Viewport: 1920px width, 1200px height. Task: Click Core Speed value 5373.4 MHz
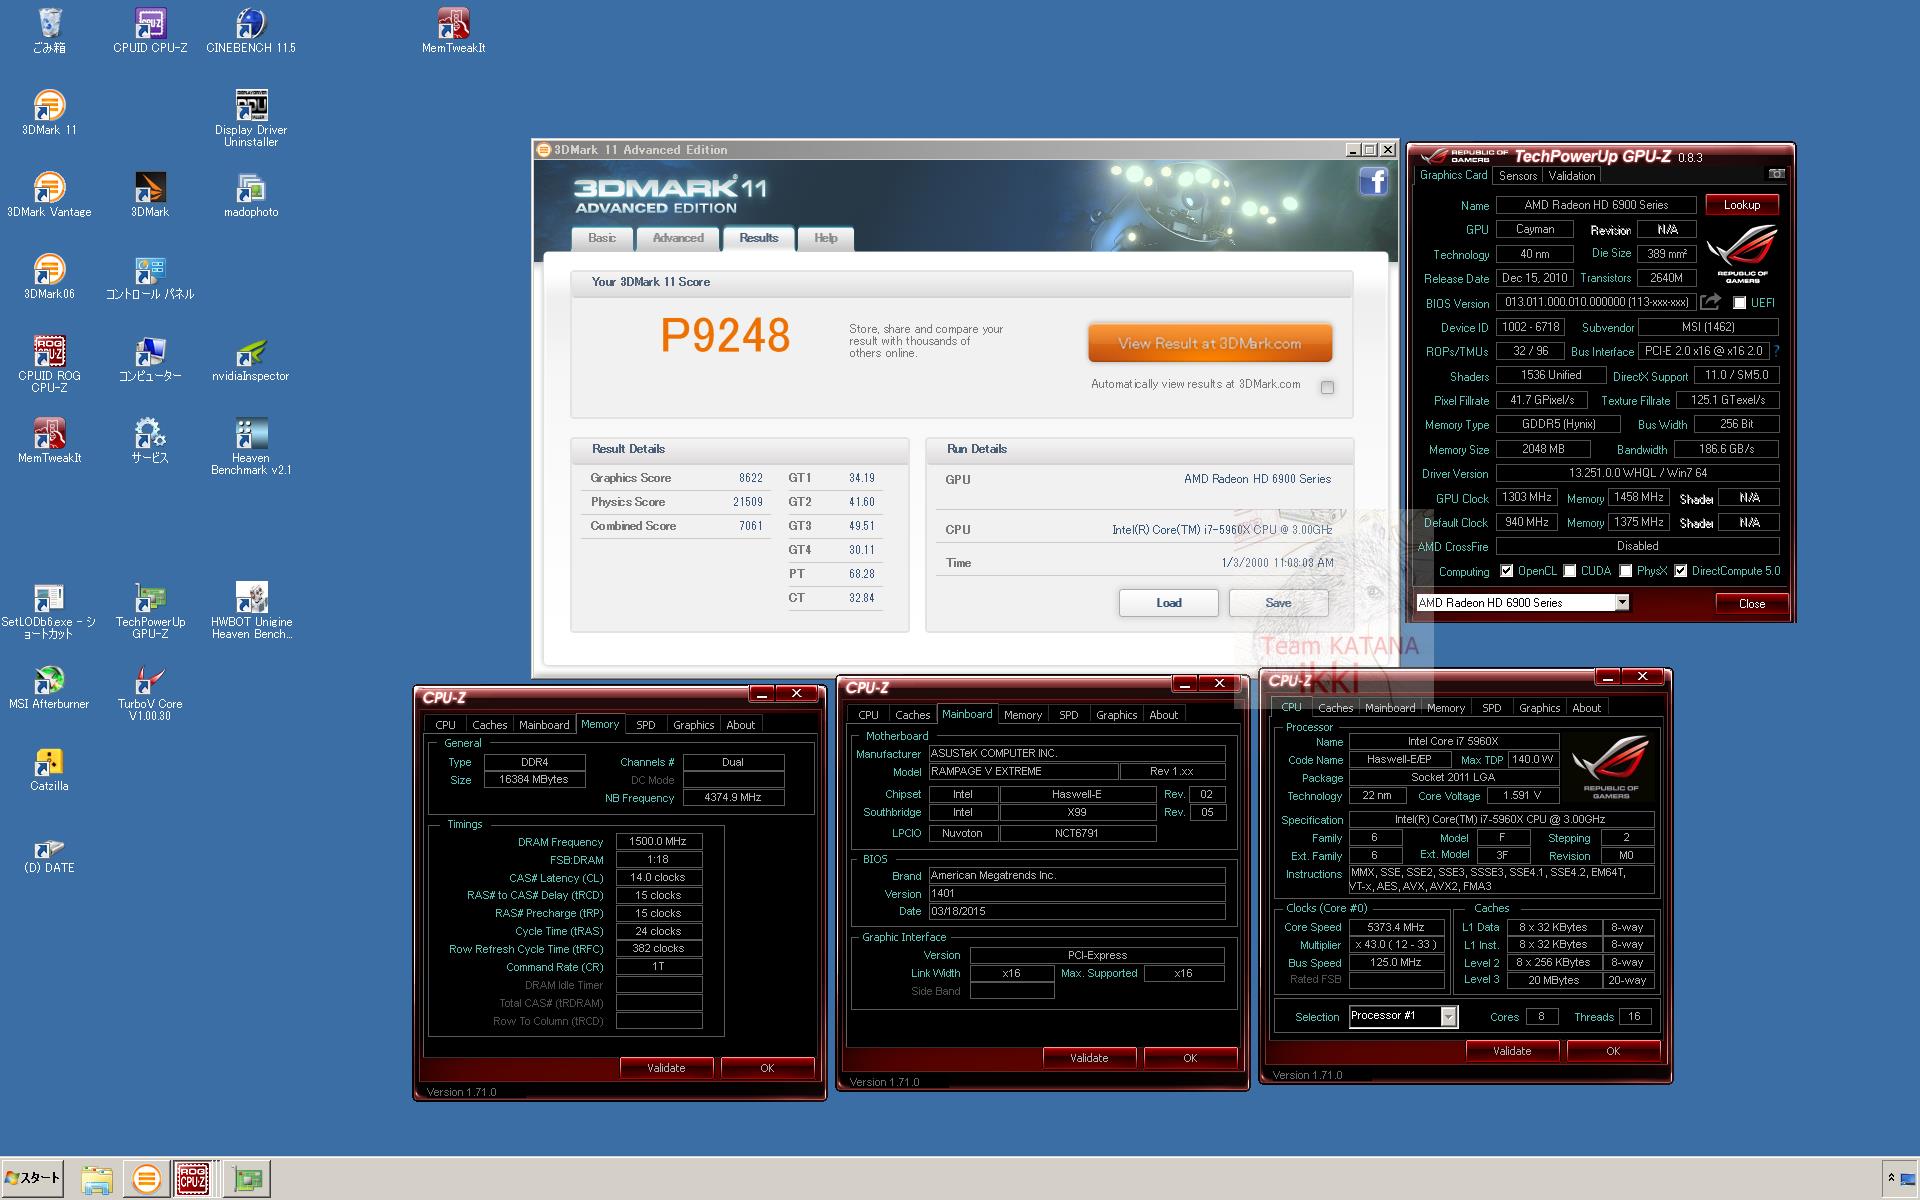click(1396, 927)
